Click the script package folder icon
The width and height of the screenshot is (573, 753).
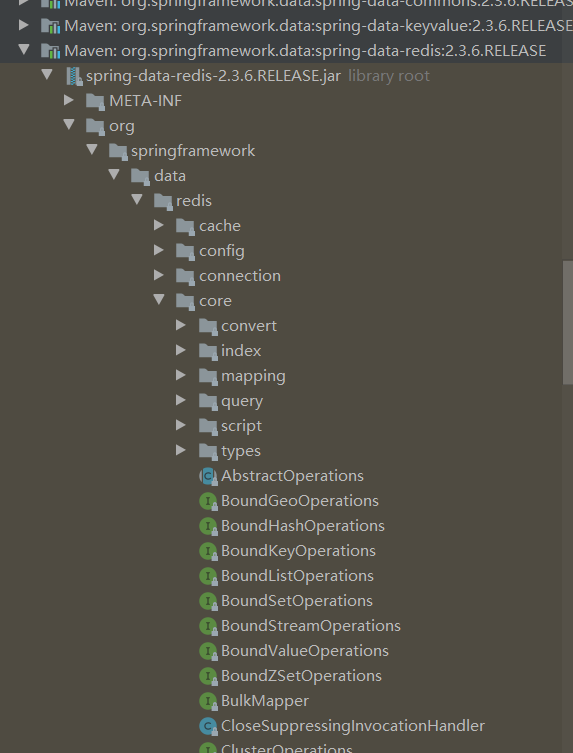point(208,426)
